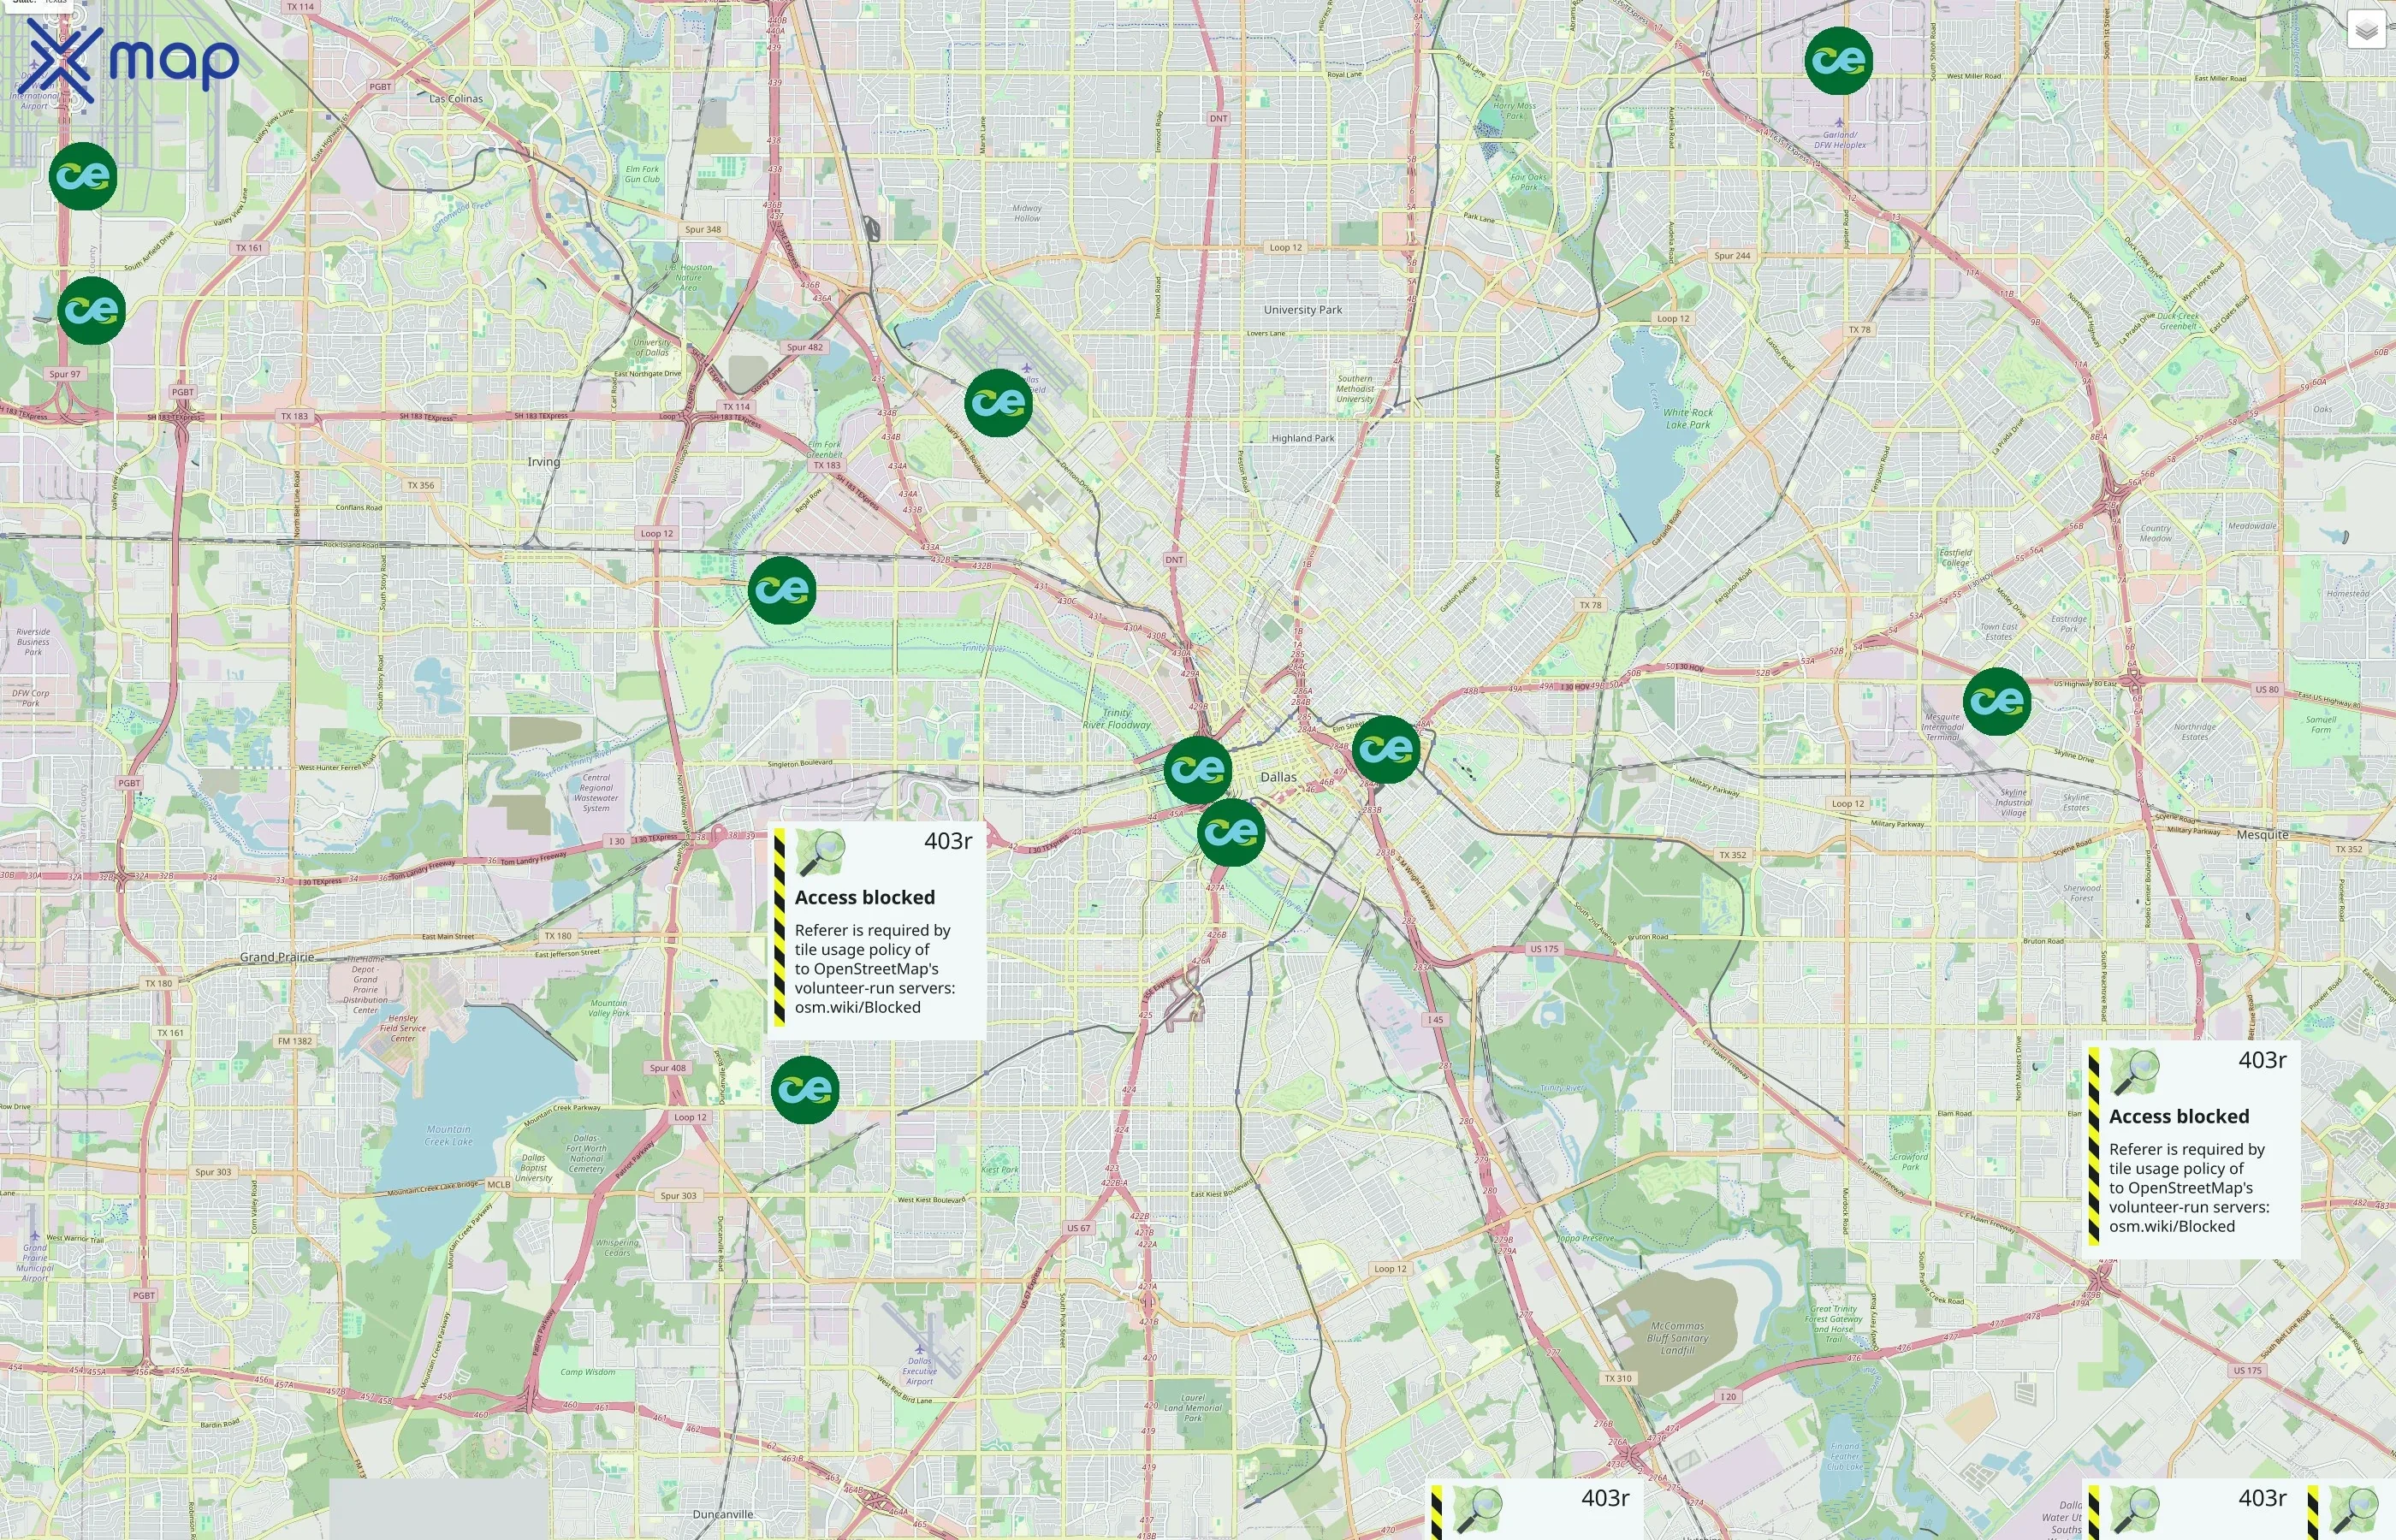Select the CE marker near DFW International Airport
The height and width of the screenshot is (1540, 2396).
tap(85, 177)
